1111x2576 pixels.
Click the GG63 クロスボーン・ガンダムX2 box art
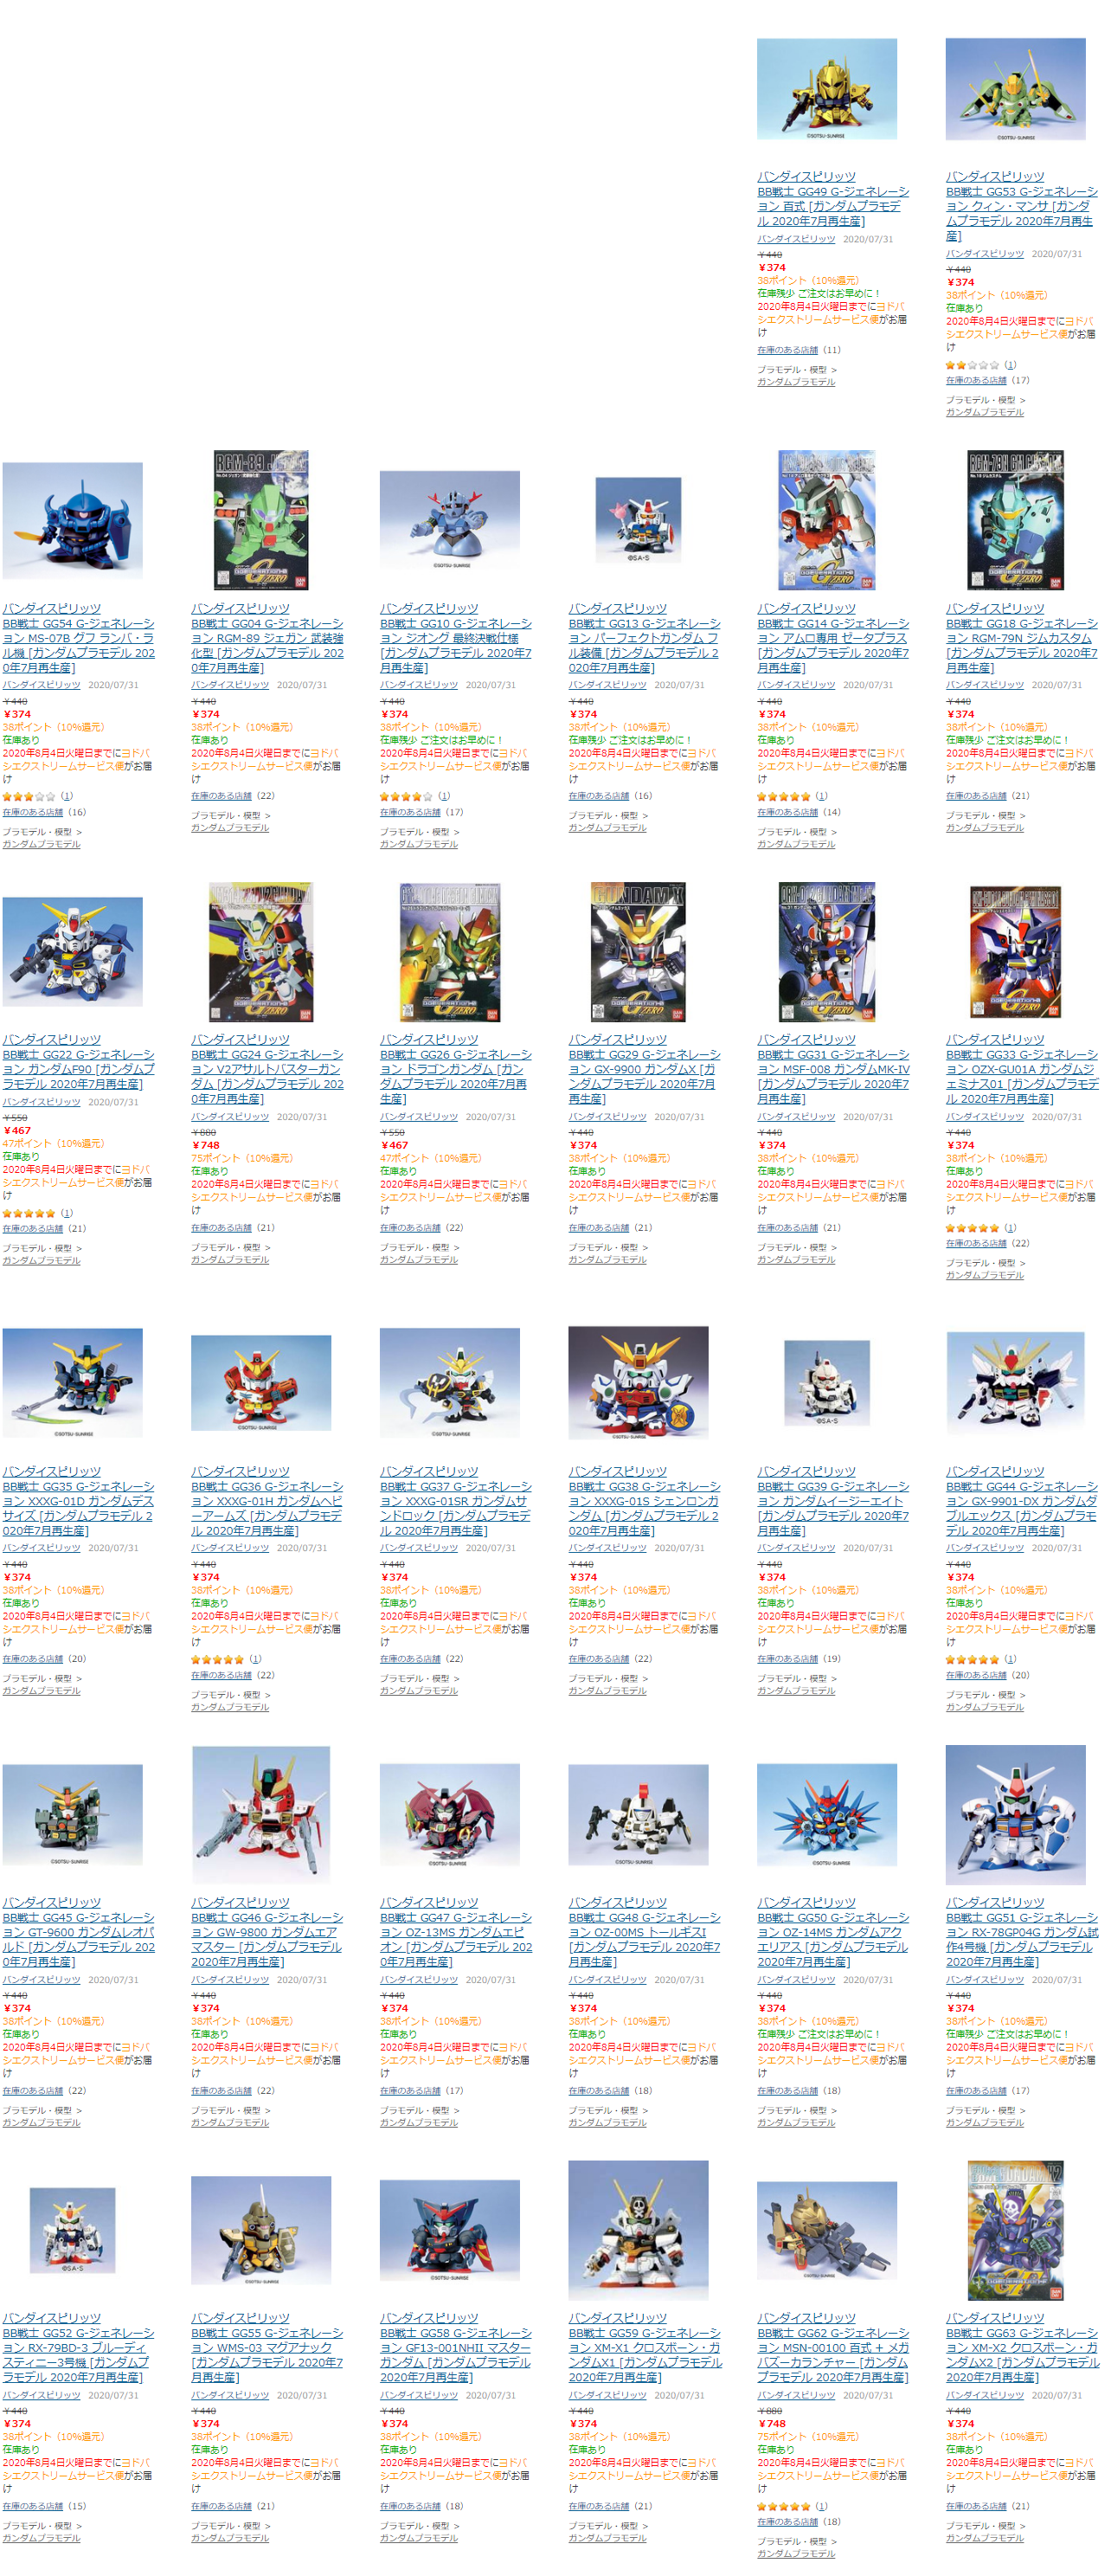(x=1015, y=2230)
